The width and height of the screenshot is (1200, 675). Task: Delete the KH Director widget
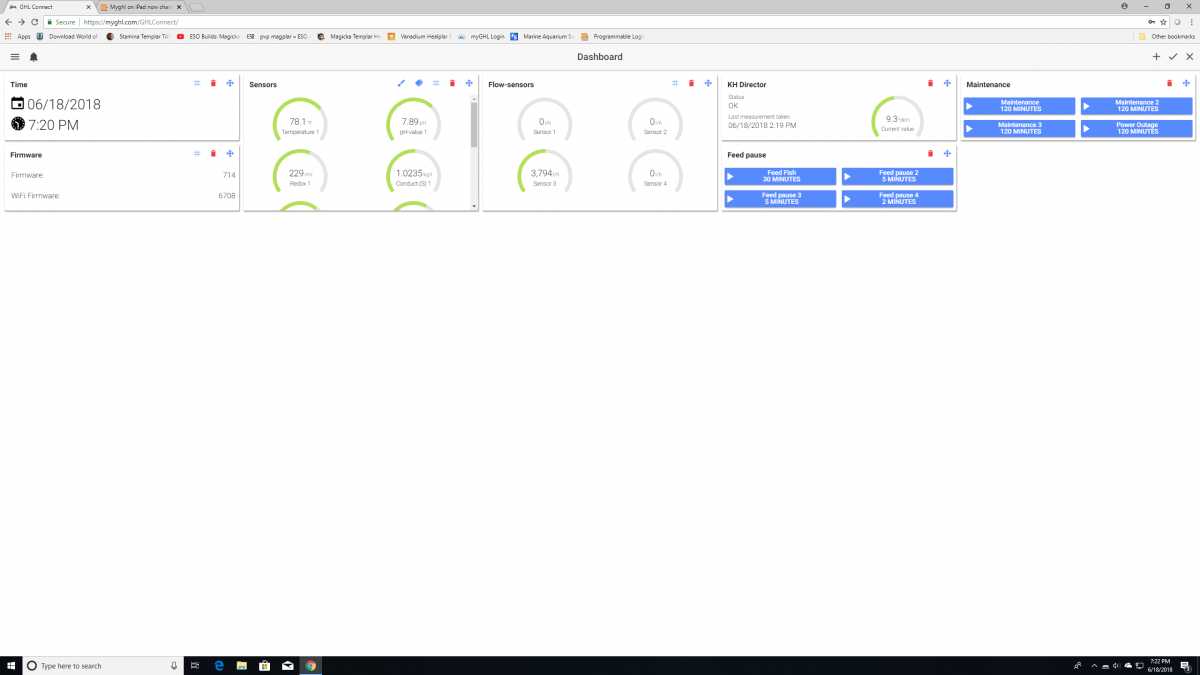pos(931,83)
